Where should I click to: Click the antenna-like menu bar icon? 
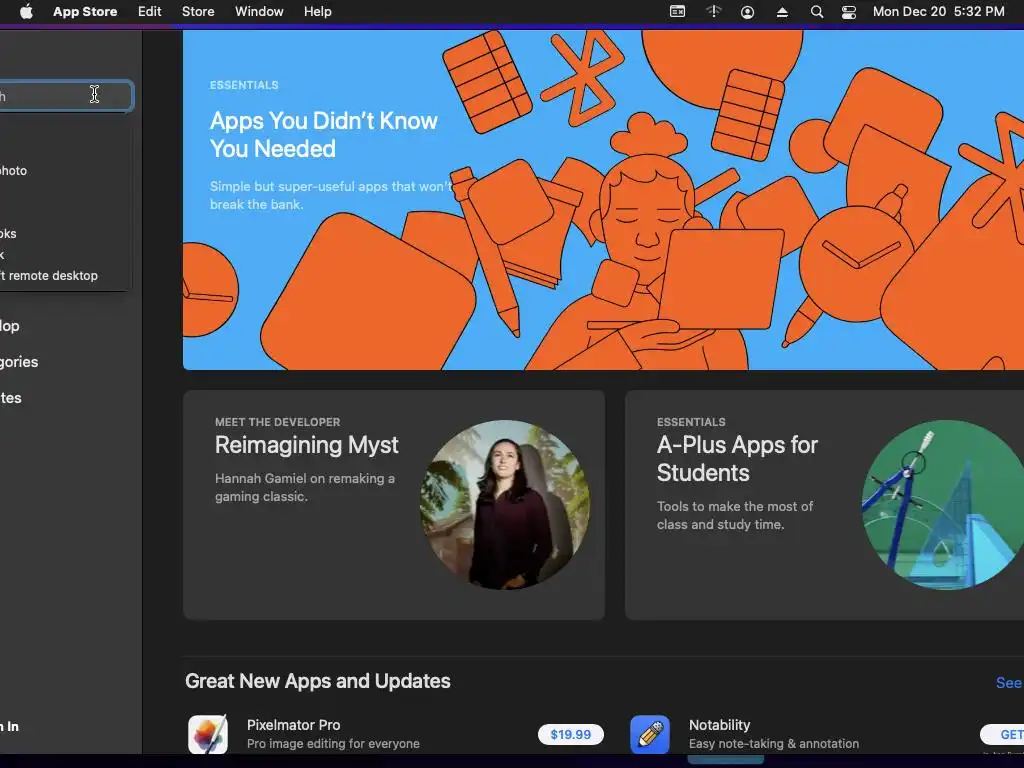tap(713, 12)
